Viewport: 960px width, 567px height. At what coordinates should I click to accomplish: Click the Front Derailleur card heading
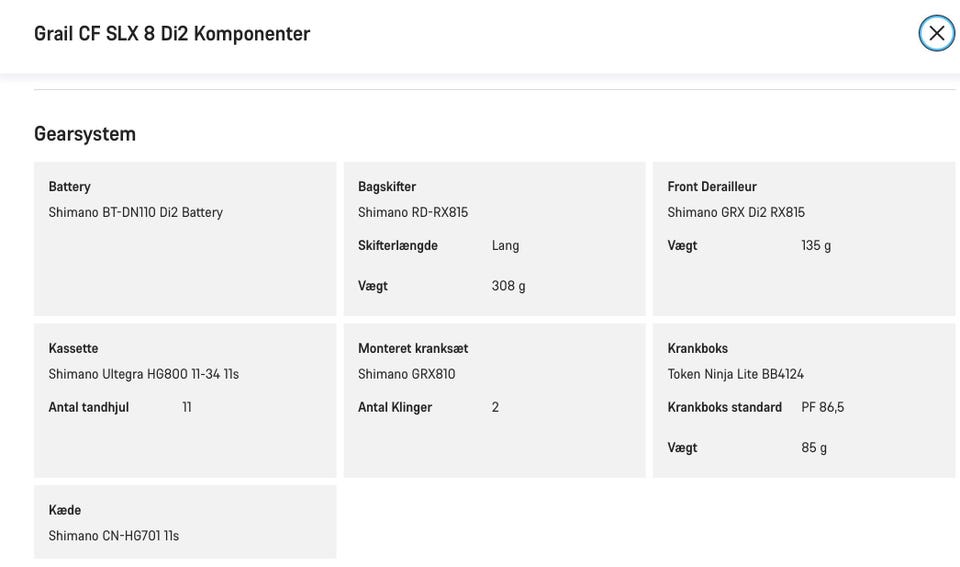pyautogui.click(x=712, y=186)
